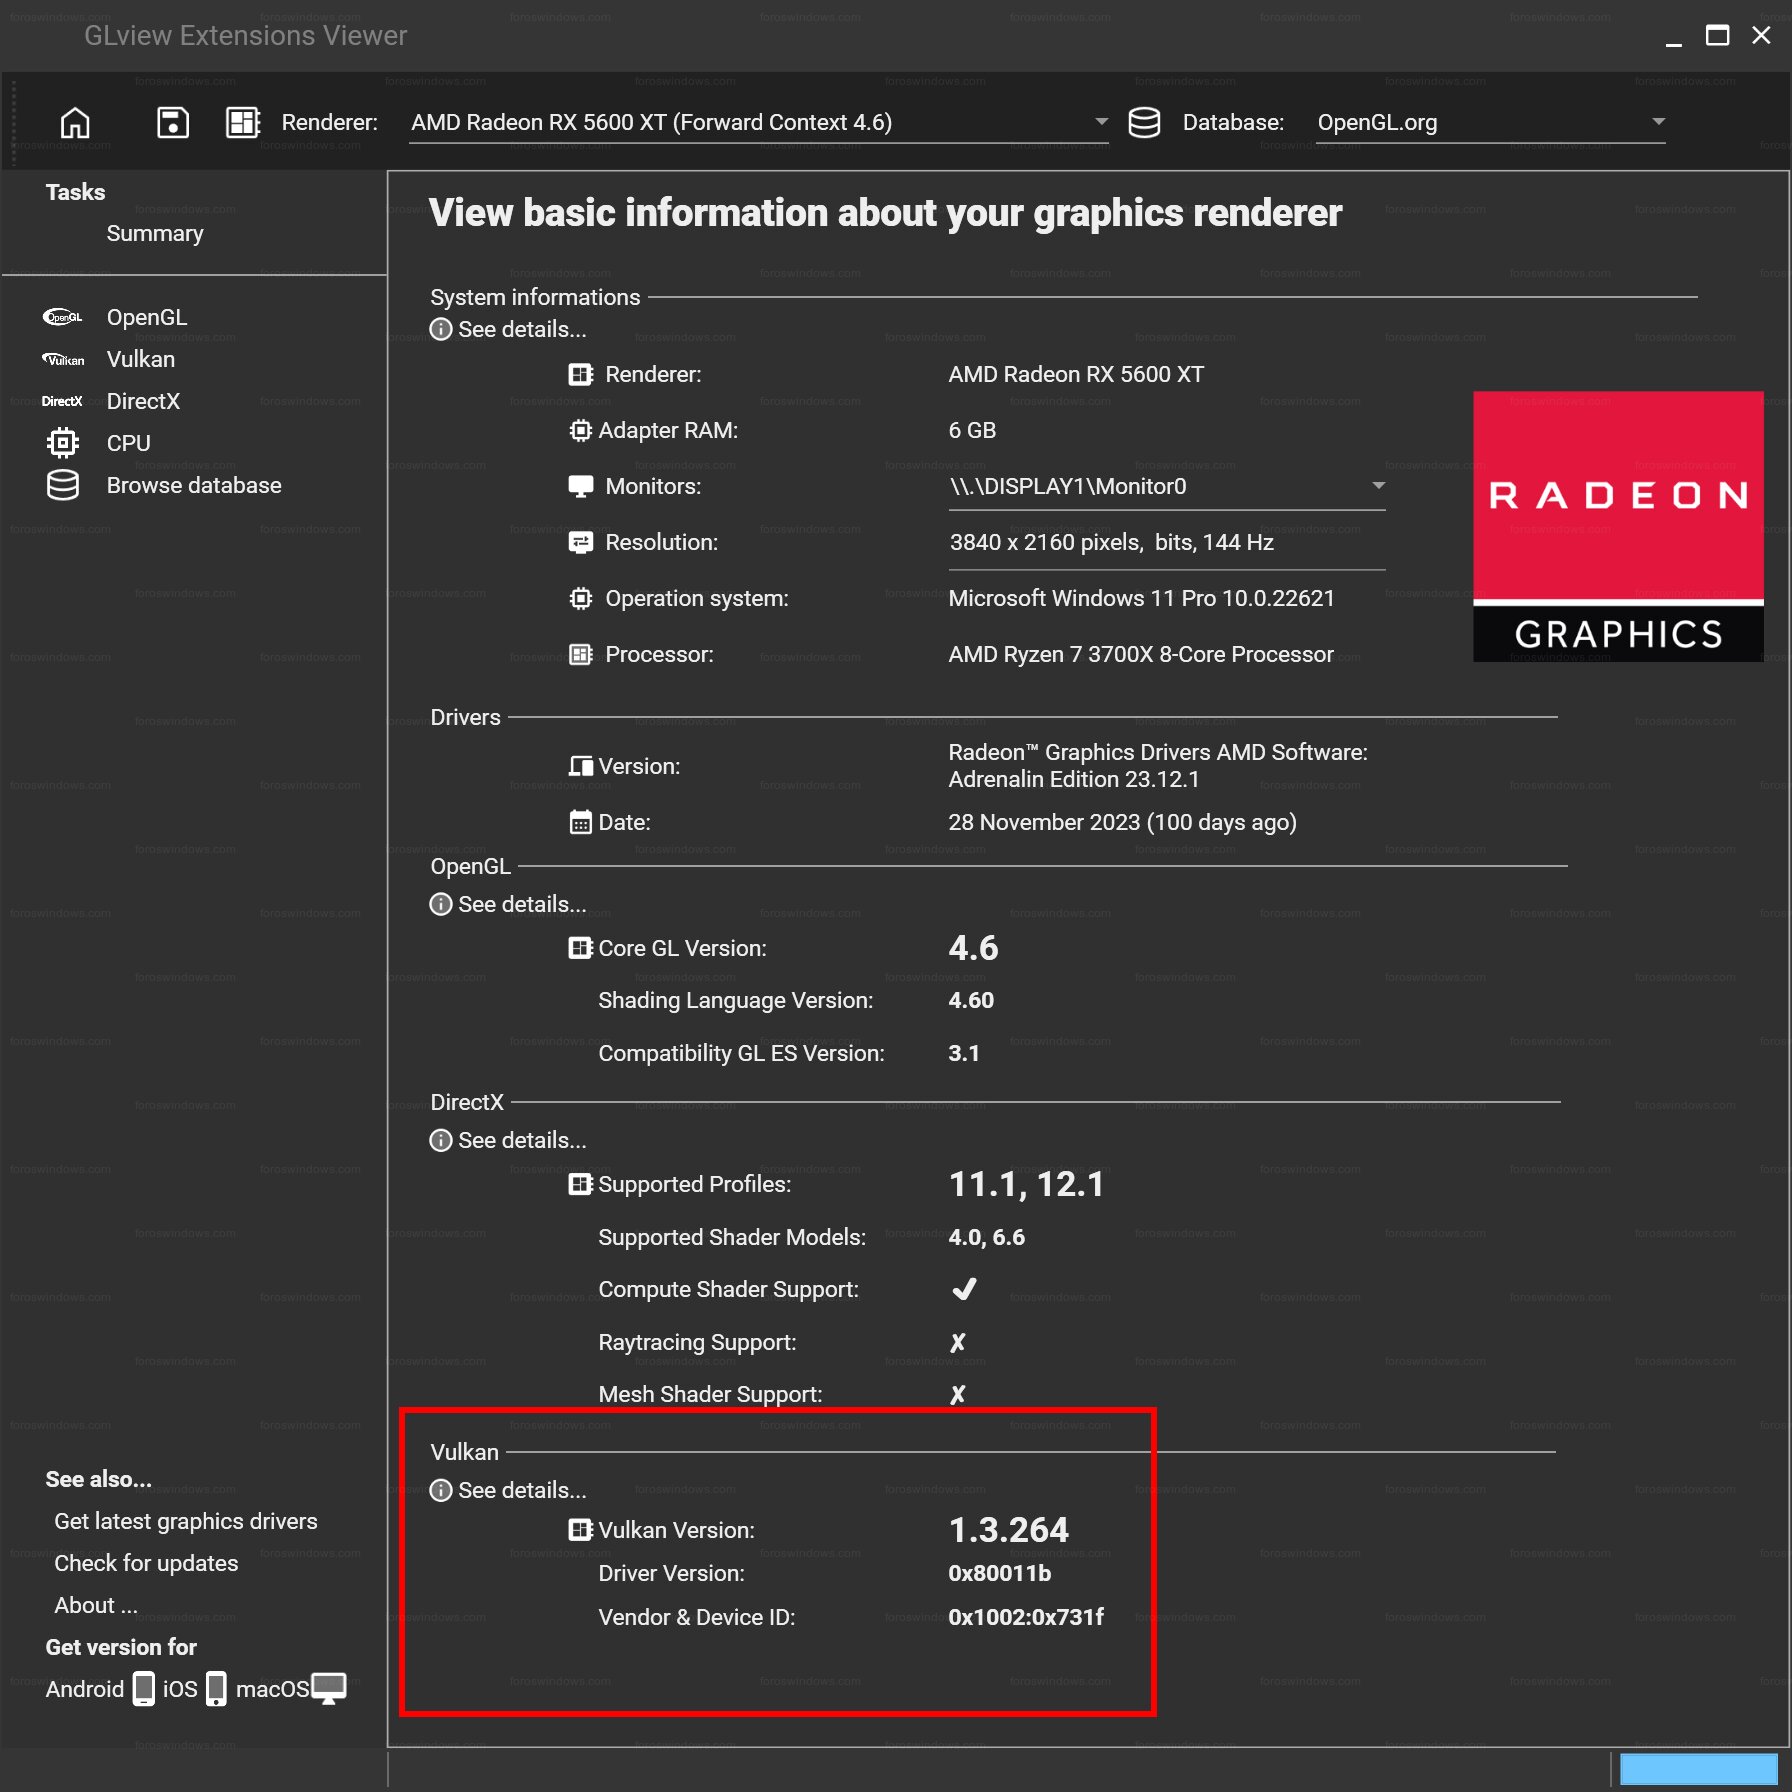This screenshot has height=1792, width=1792.
Task: Open Summary under Tasks
Action: 155,234
